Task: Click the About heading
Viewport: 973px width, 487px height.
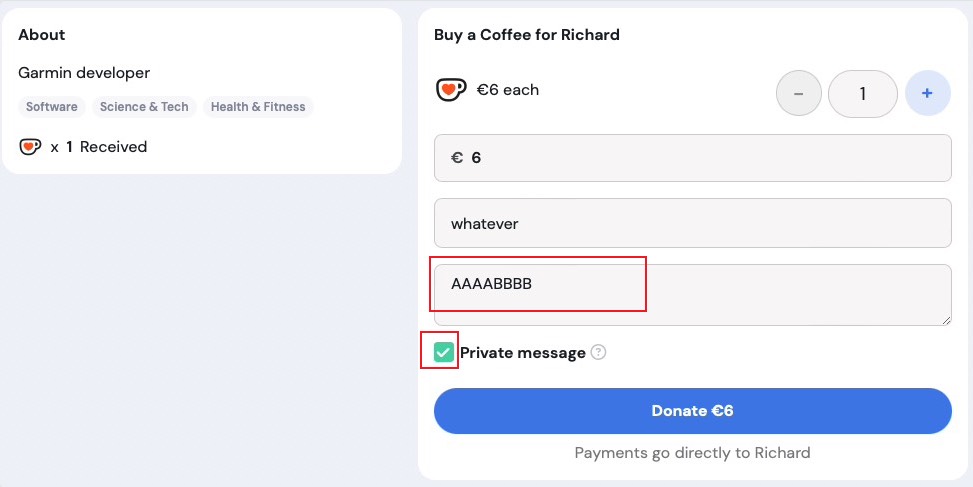Action: coord(42,35)
